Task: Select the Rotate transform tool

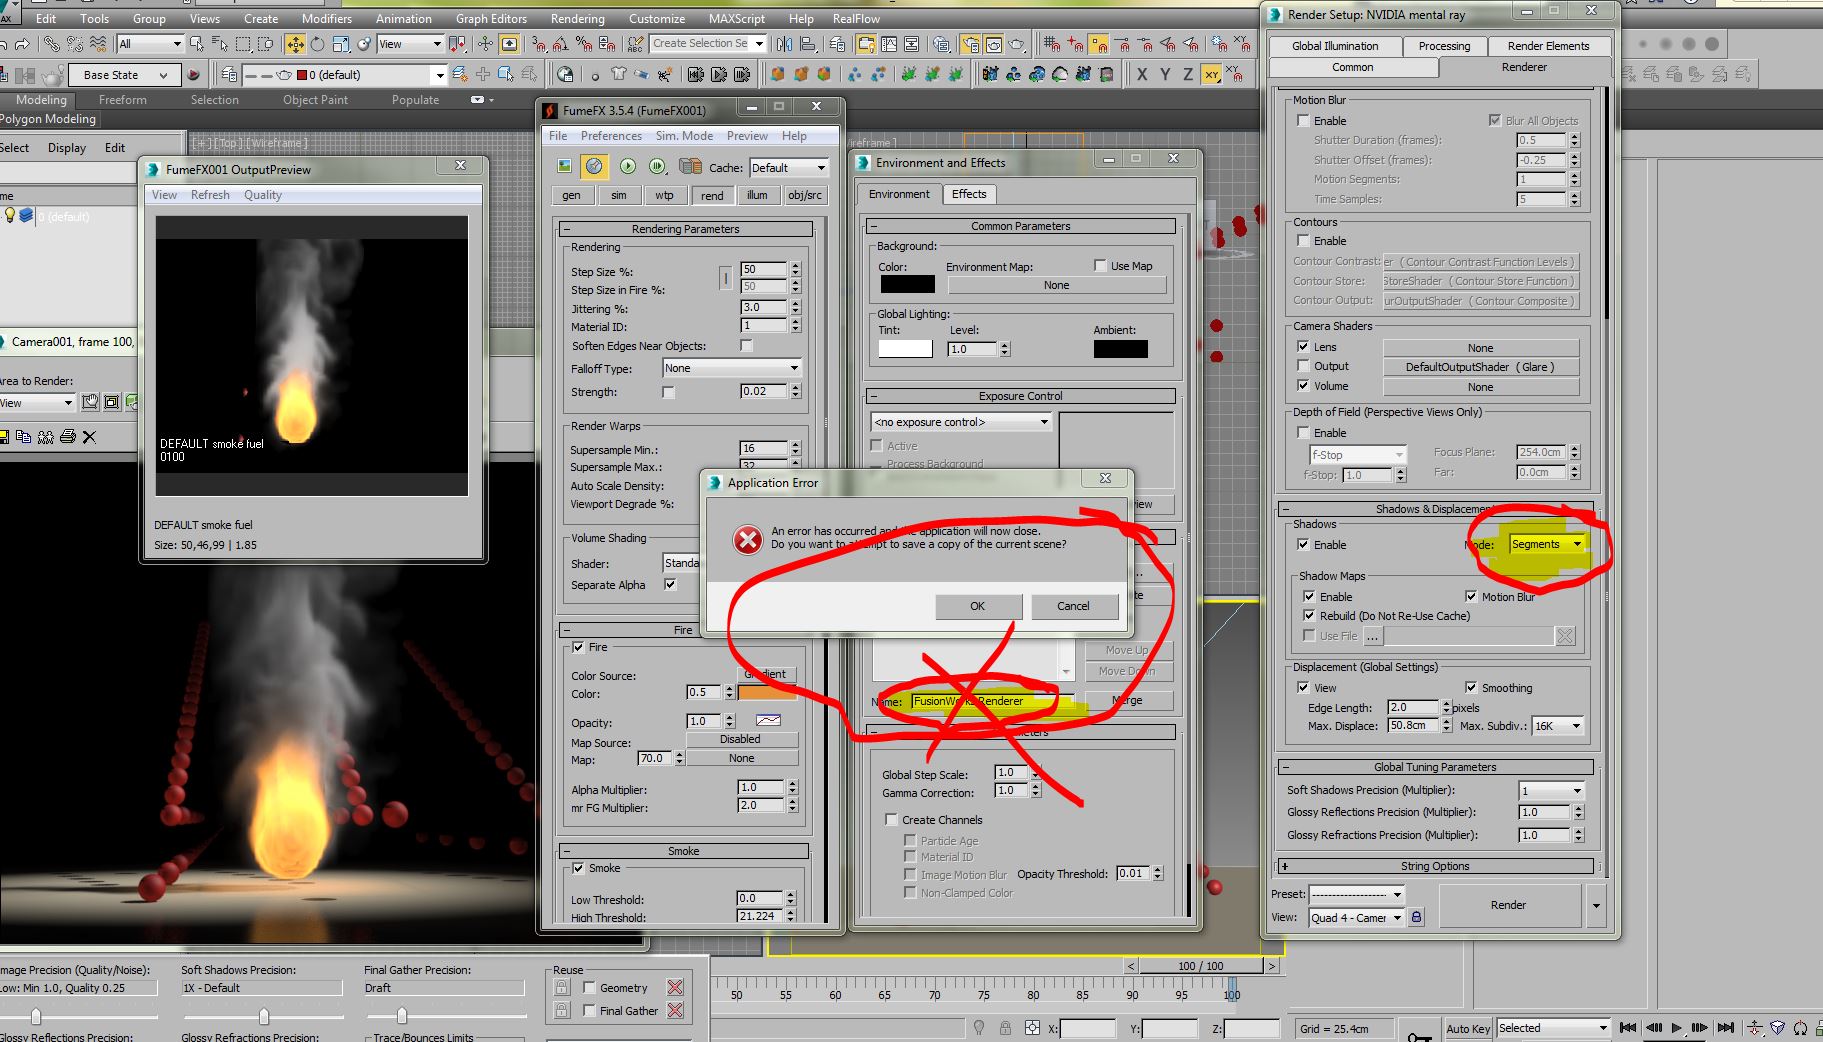Action: tap(318, 44)
